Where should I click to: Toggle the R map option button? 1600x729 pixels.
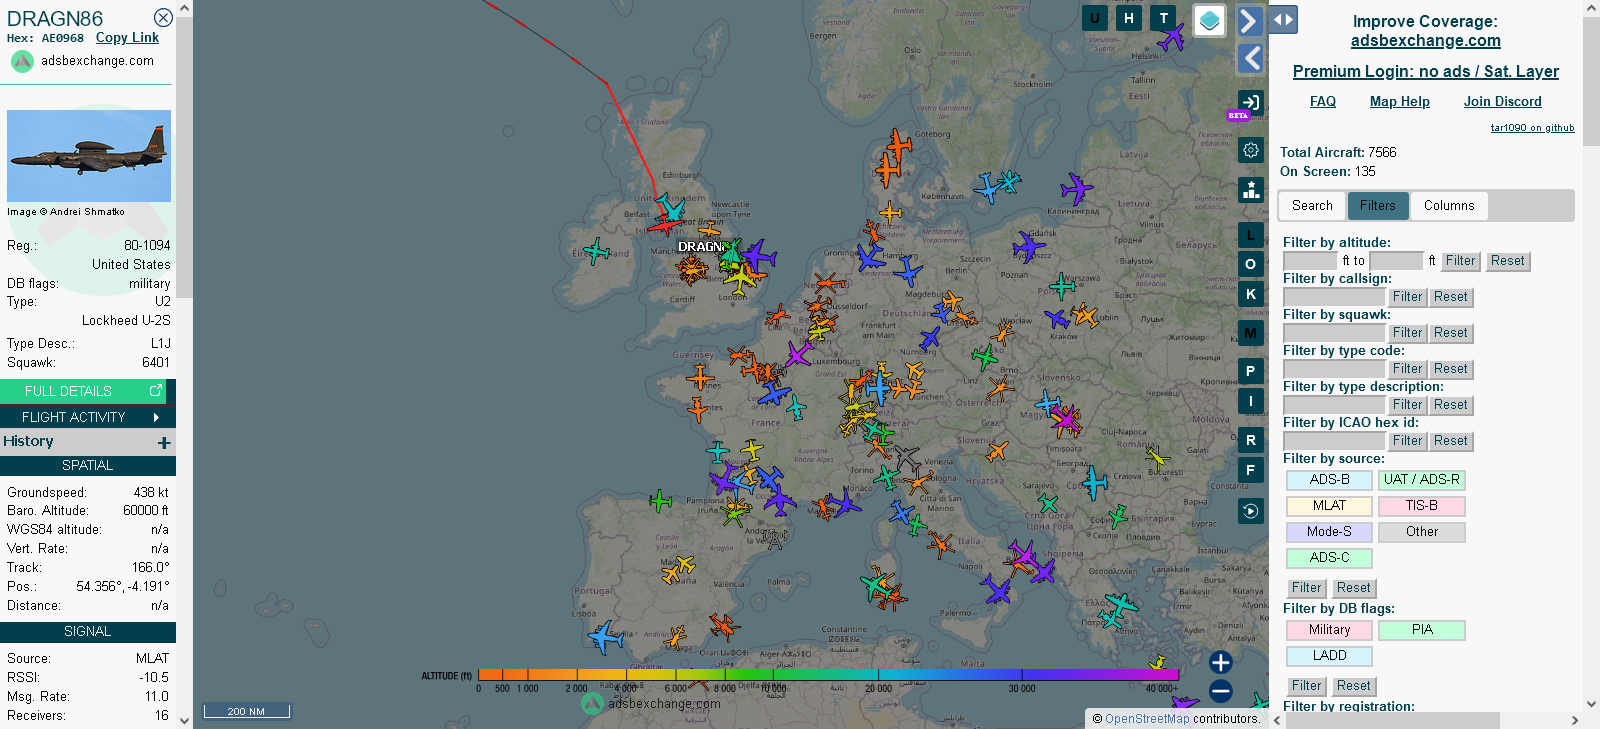click(1251, 440)
